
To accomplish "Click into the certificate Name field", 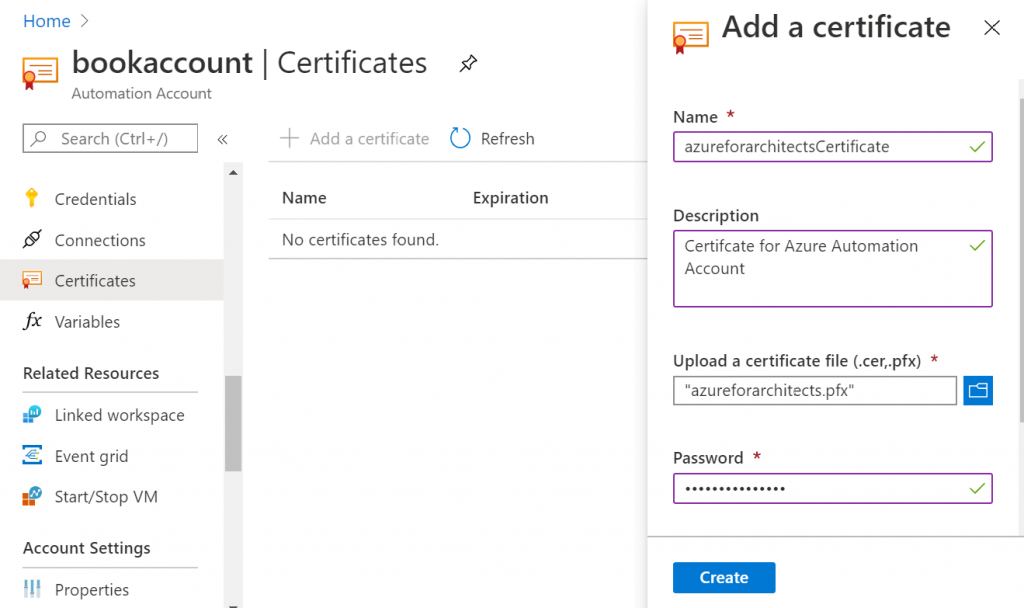I will [x=820, y=147].
